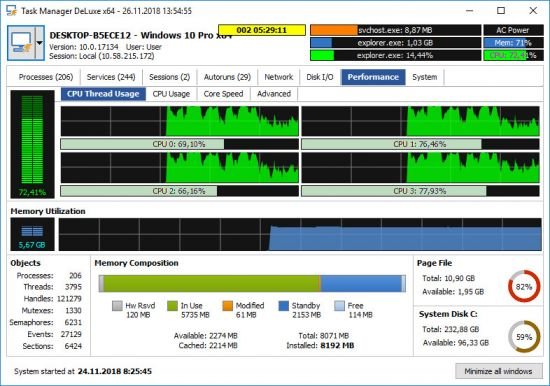Click the Minimize all windows button
This screenshot has height=386, width=550.
[498, 371]
